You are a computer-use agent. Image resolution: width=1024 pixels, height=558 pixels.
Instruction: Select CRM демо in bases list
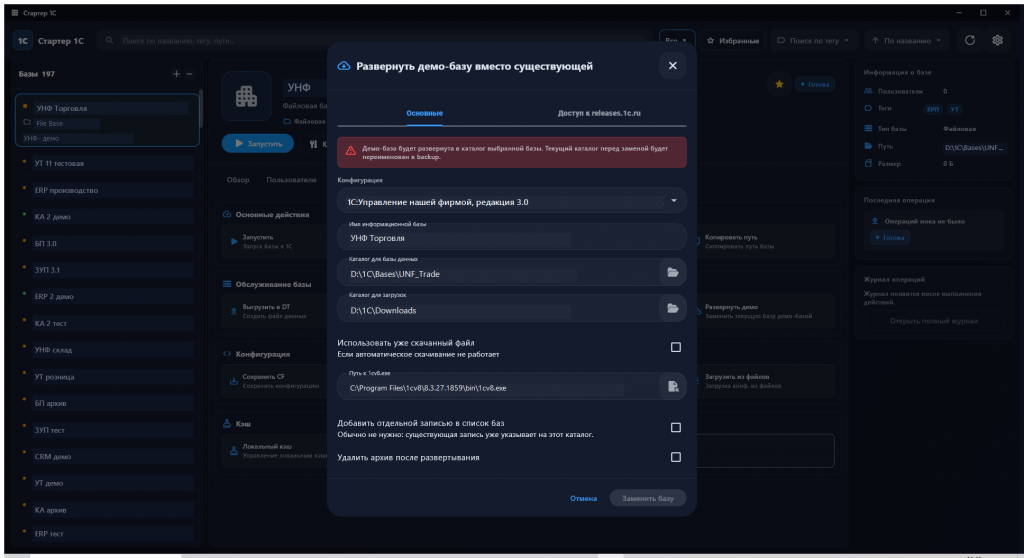(x=107, y=457)
